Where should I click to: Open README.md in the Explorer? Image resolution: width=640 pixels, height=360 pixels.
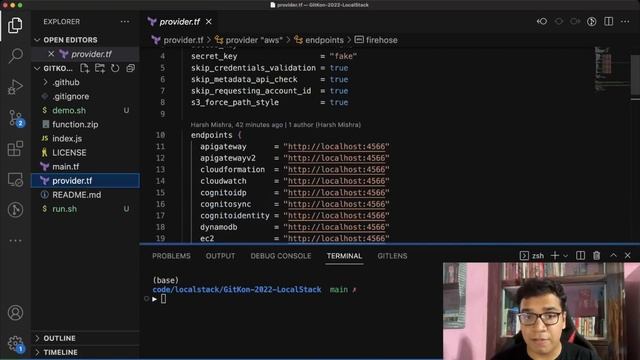point(76,195)
